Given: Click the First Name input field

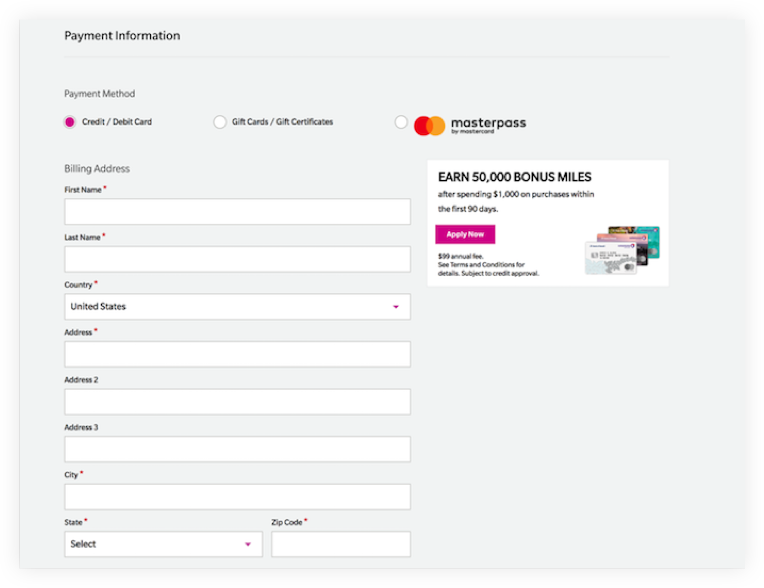Looking at the screenshot, I should pos(237,212).
